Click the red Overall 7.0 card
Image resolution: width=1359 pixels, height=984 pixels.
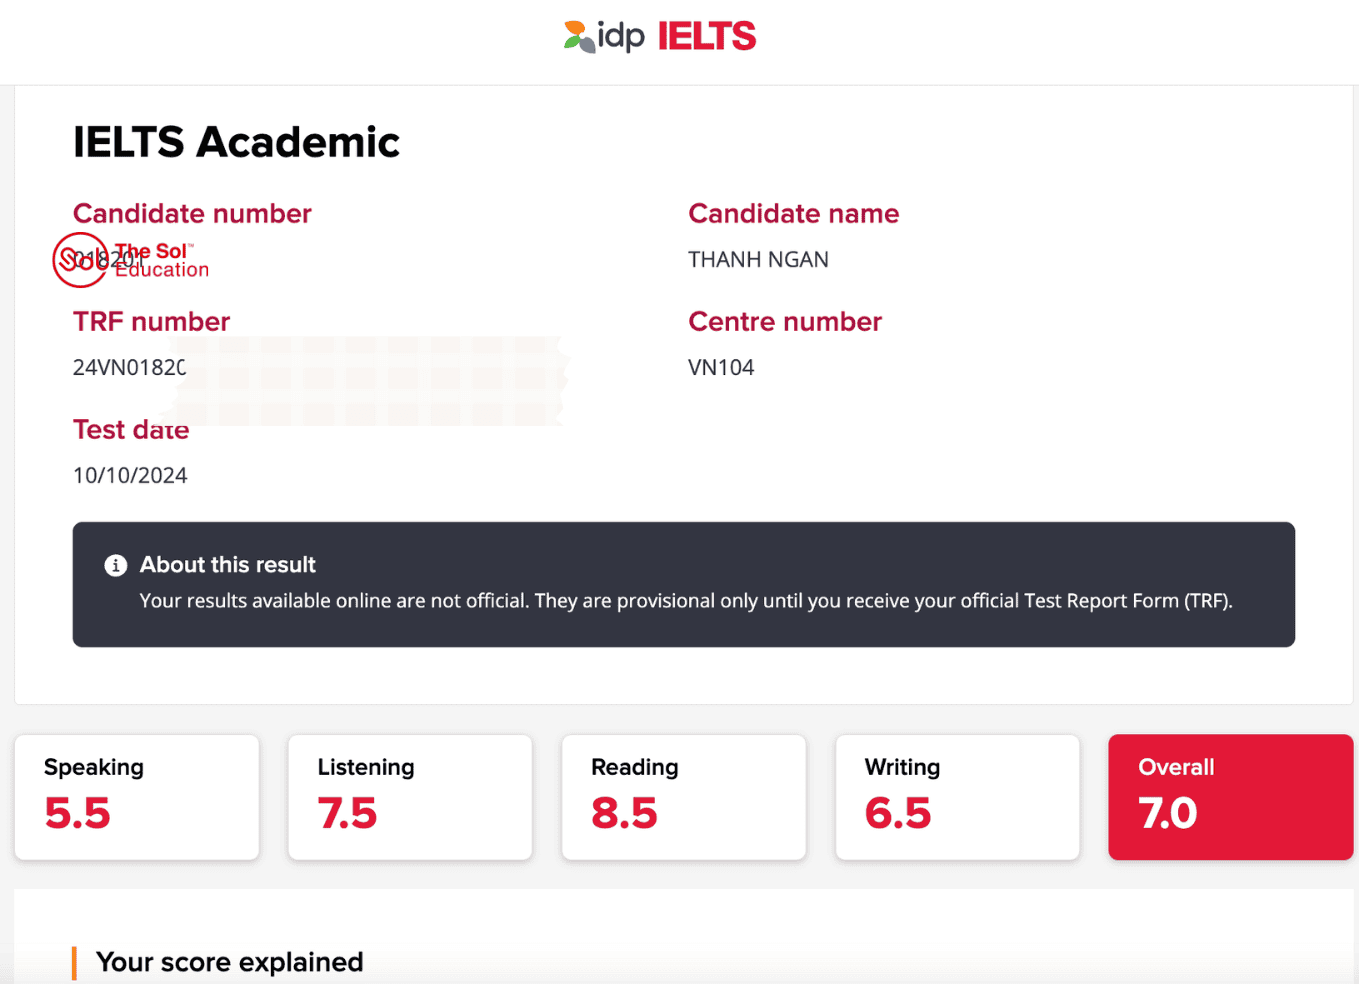(1230, 797)
